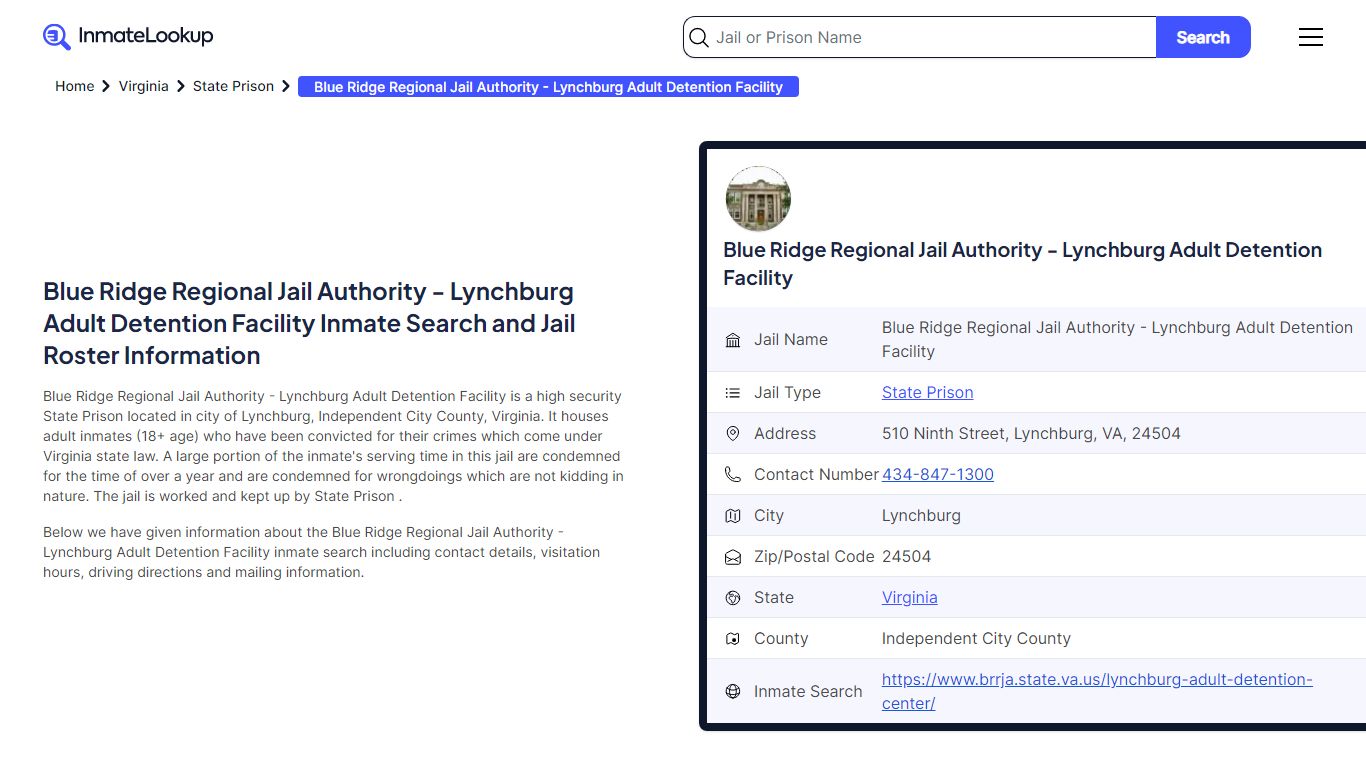The image size is (1366, 768).
Task: Open State Prison breadcrumb link
Action: pyautogui.click(x=233, y=86)
